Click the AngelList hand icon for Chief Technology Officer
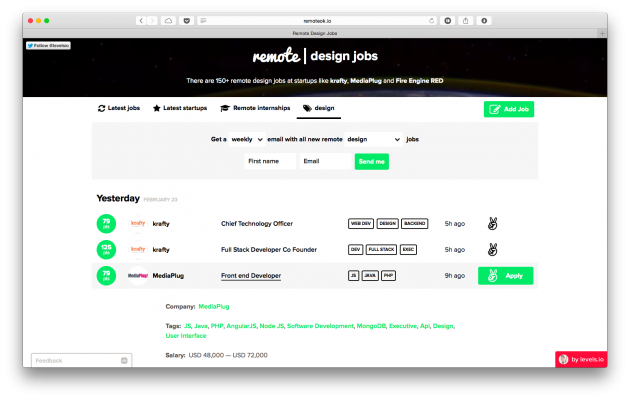630x400 pixels. click(492, 224)
